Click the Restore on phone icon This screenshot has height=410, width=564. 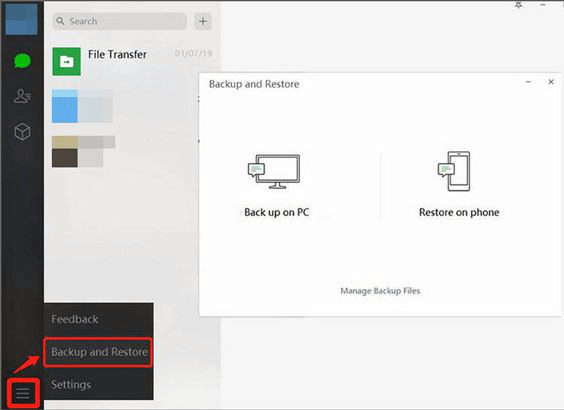454,172
